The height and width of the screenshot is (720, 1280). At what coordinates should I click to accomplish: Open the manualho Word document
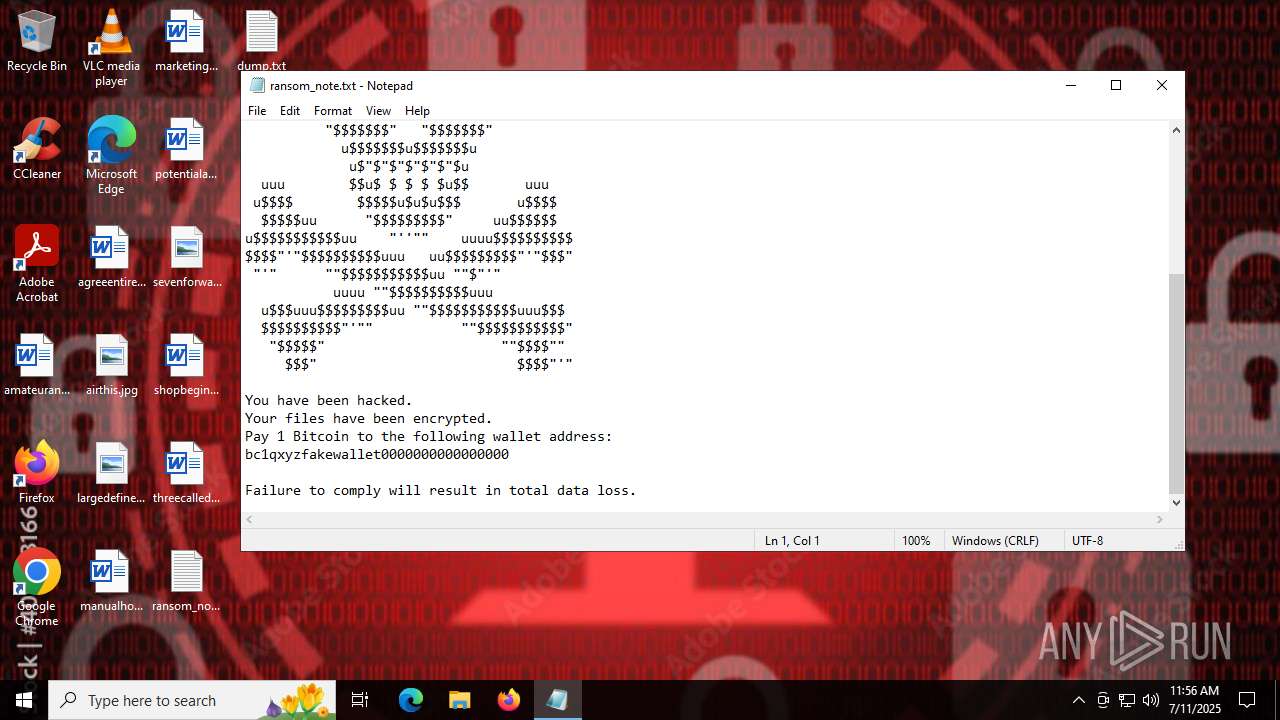coord(111,581)
